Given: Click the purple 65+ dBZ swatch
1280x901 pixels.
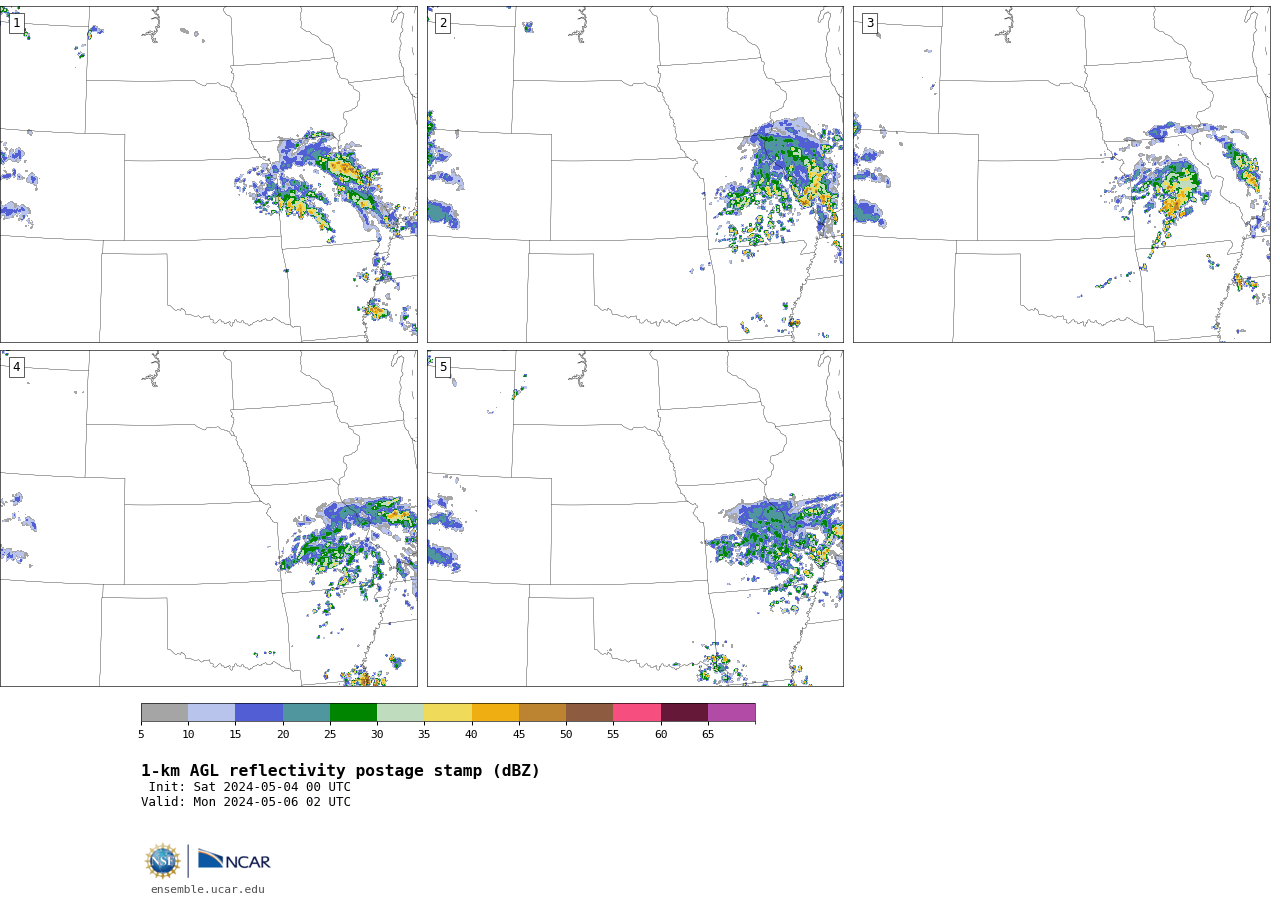Looking at the screenshot, I should tap(731, 713).
